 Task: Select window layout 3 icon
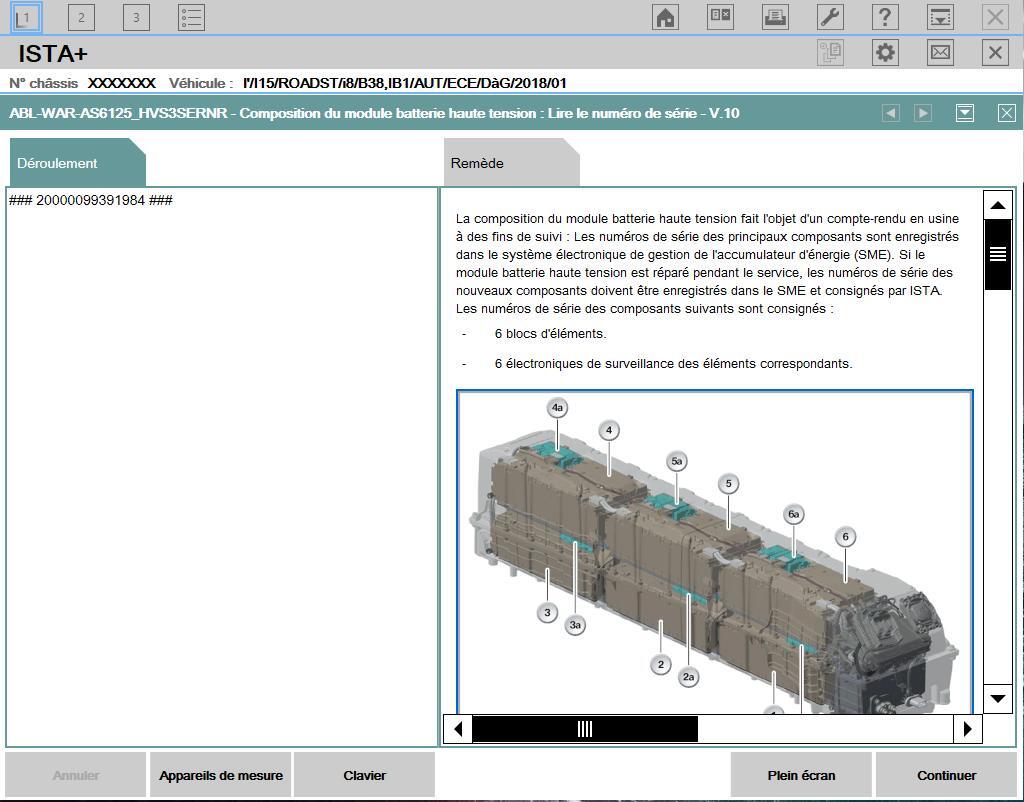[x=136, y=17]
